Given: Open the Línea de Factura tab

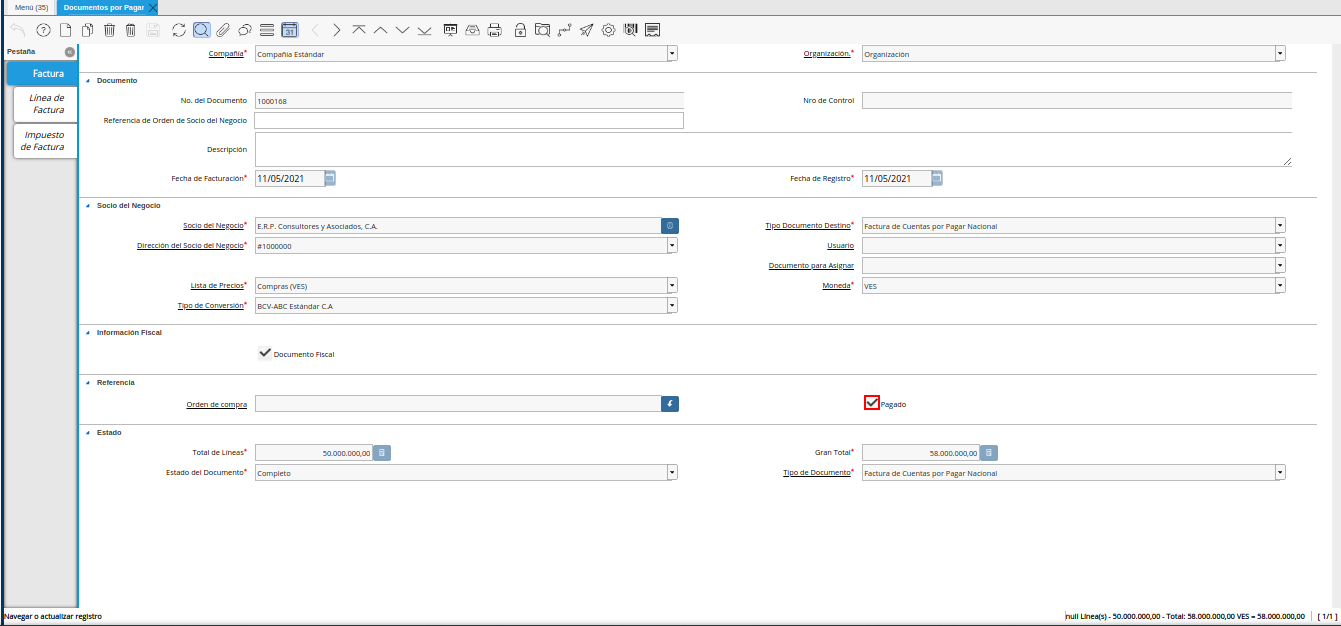Looking at the screenshot, I should click(x=47, y=104).
